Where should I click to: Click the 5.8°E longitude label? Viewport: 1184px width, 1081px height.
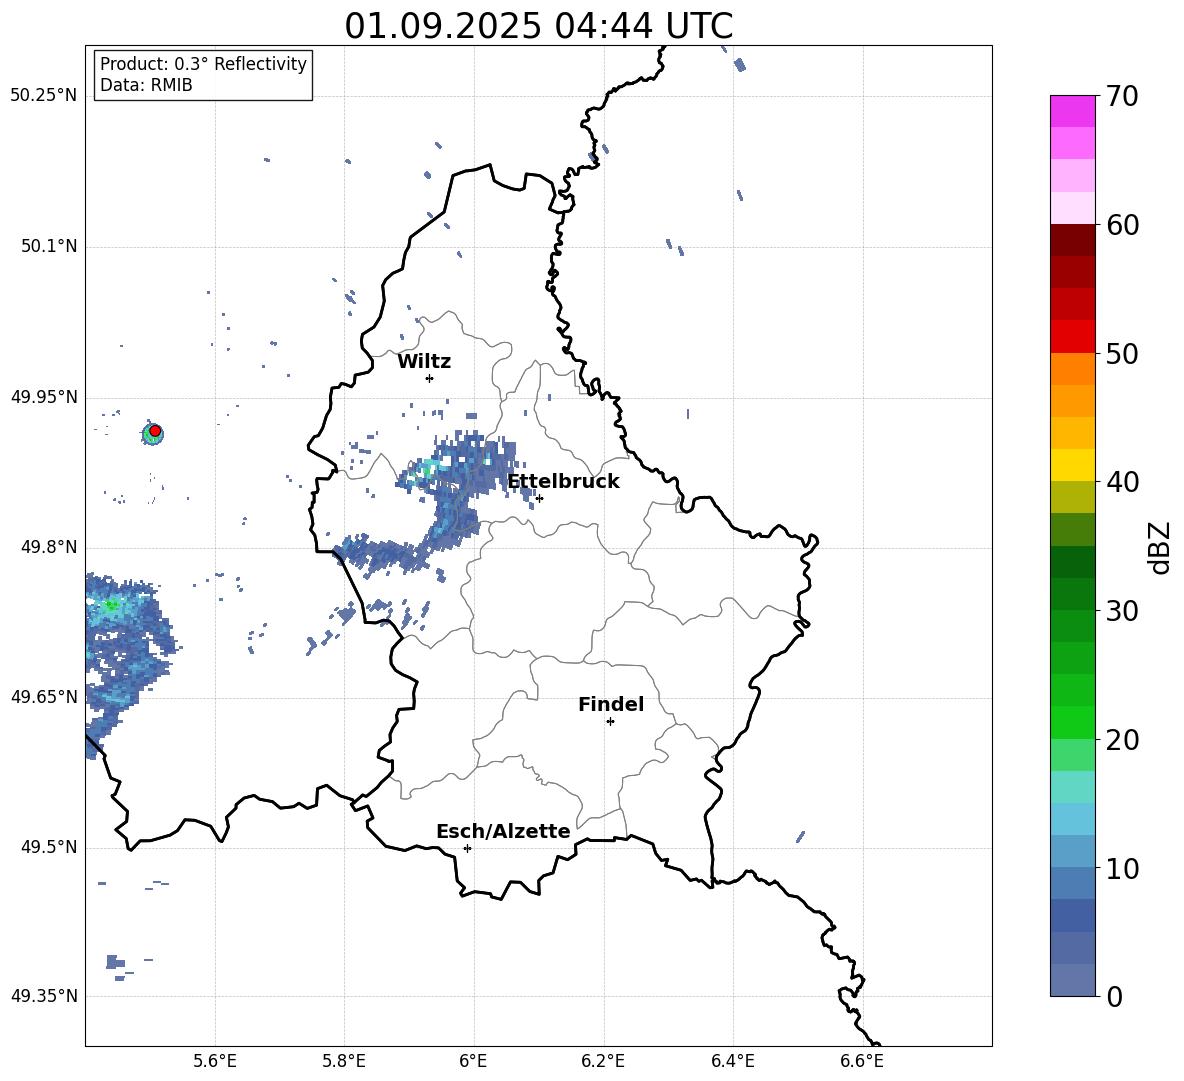coord(344,1062)
